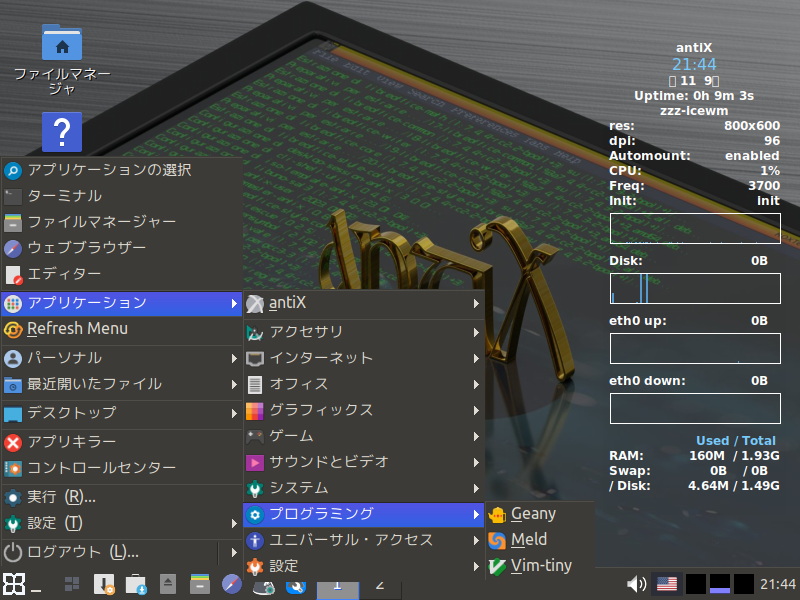
Task: Launch the compass web browser icon in taskbar
Action: click(x=232, y=584)
